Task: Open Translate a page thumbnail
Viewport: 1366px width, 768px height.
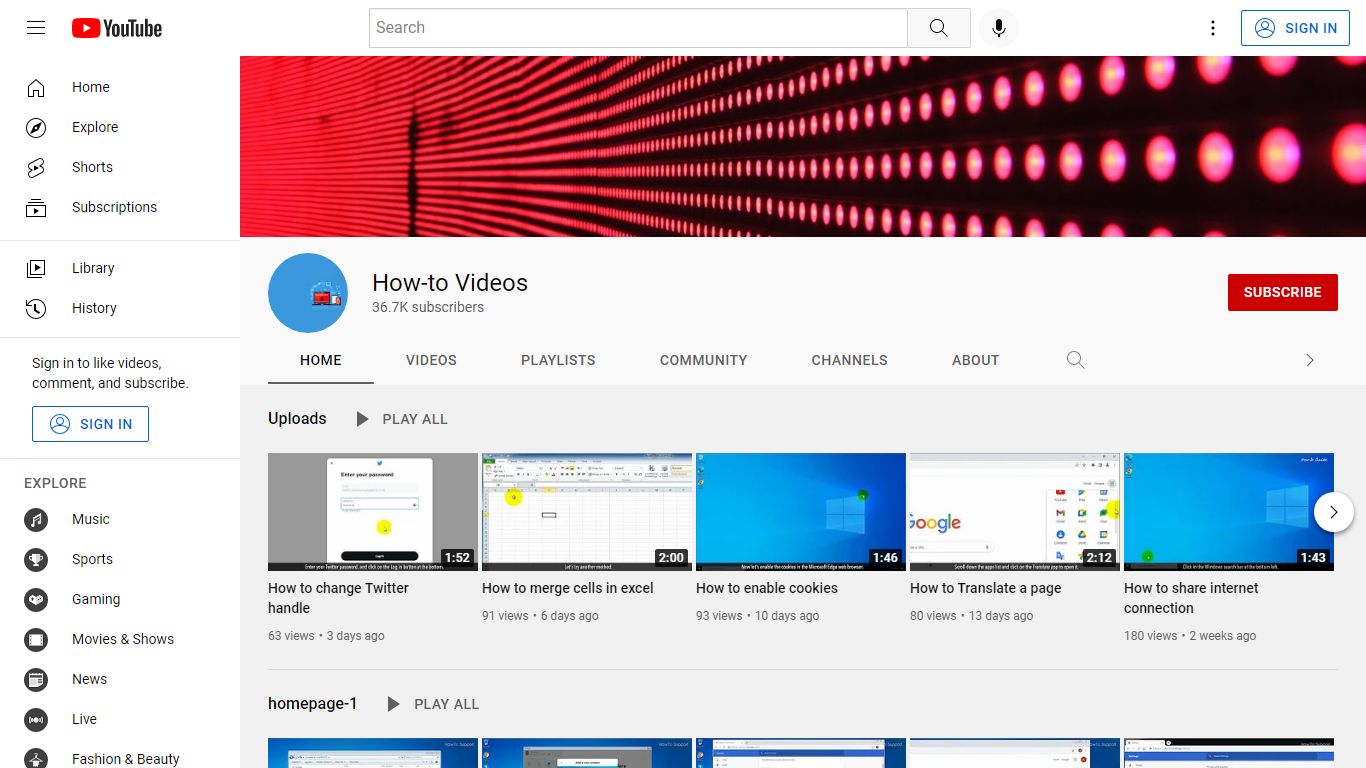Action: (1015, 512)
